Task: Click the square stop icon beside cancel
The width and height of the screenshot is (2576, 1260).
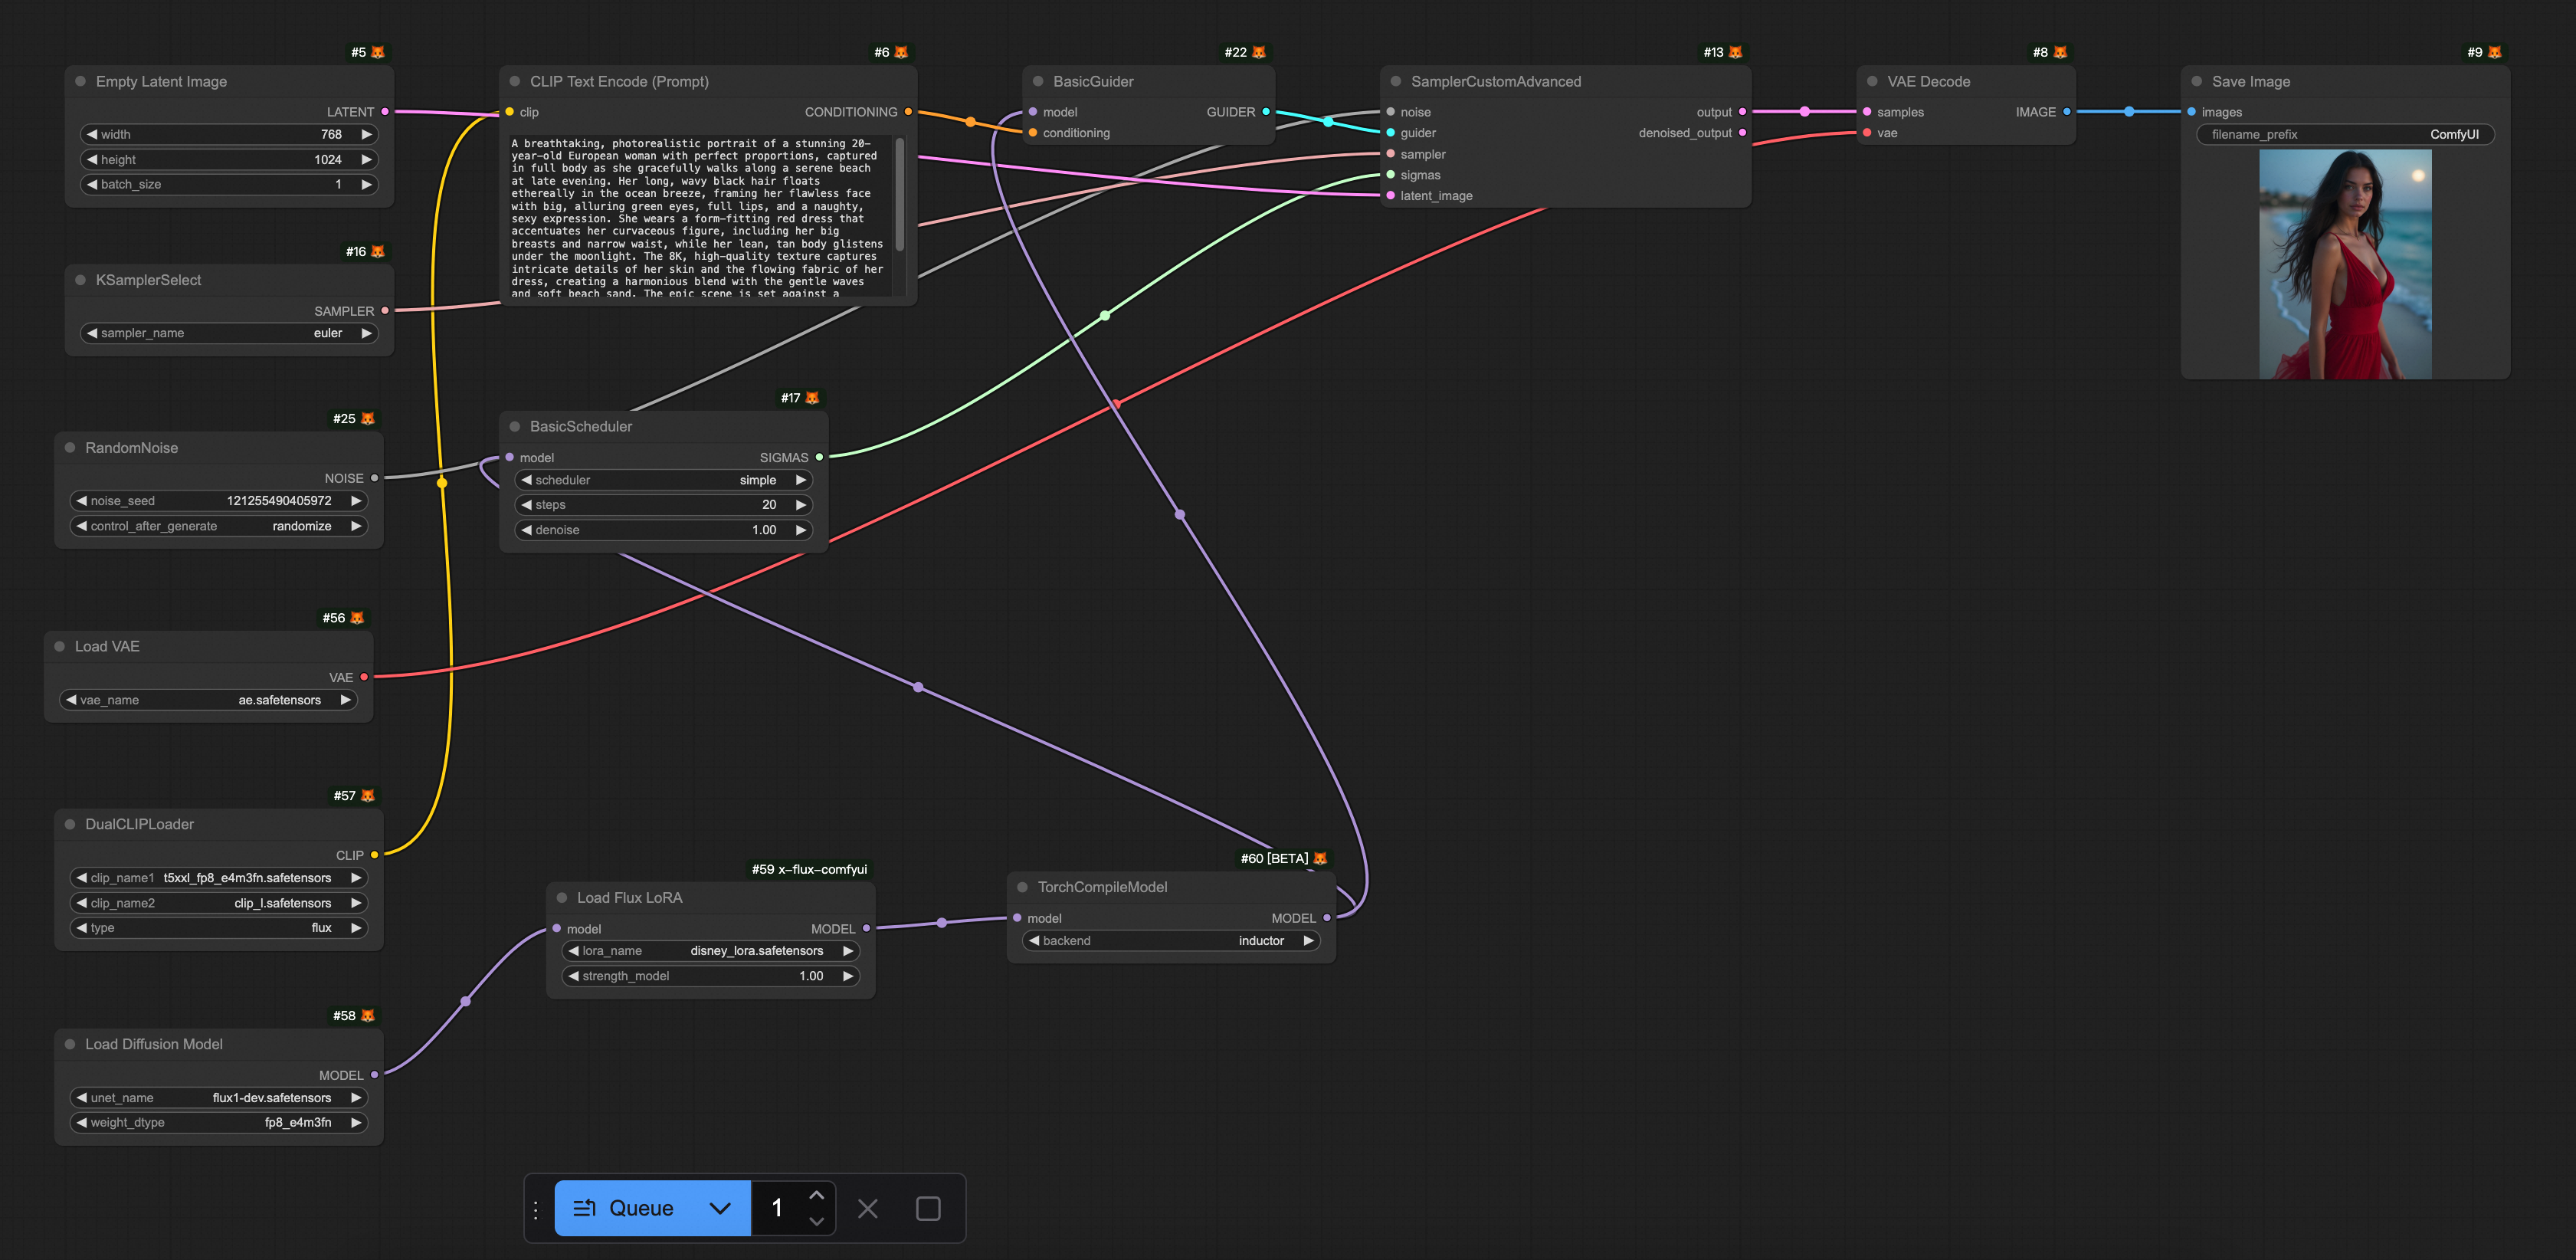Action: pos(927,1208)
